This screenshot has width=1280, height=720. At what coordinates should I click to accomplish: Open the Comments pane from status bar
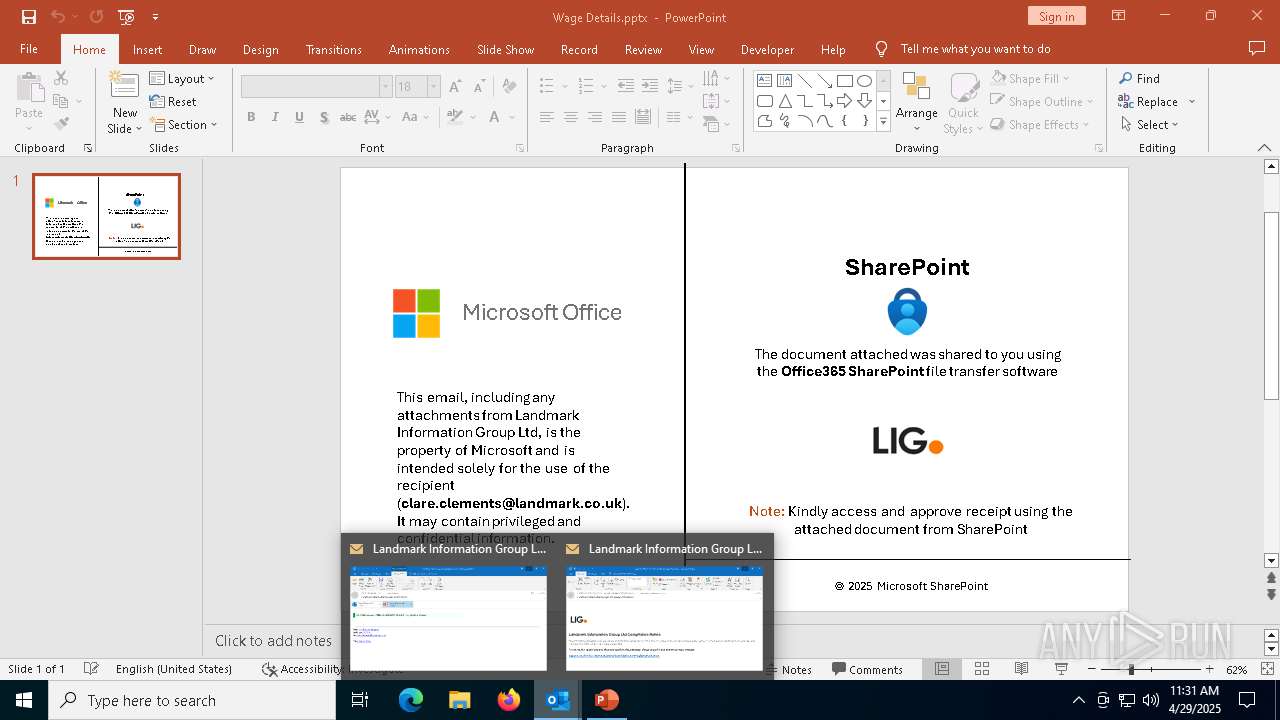pyautogui.click(x=867, y=669)
